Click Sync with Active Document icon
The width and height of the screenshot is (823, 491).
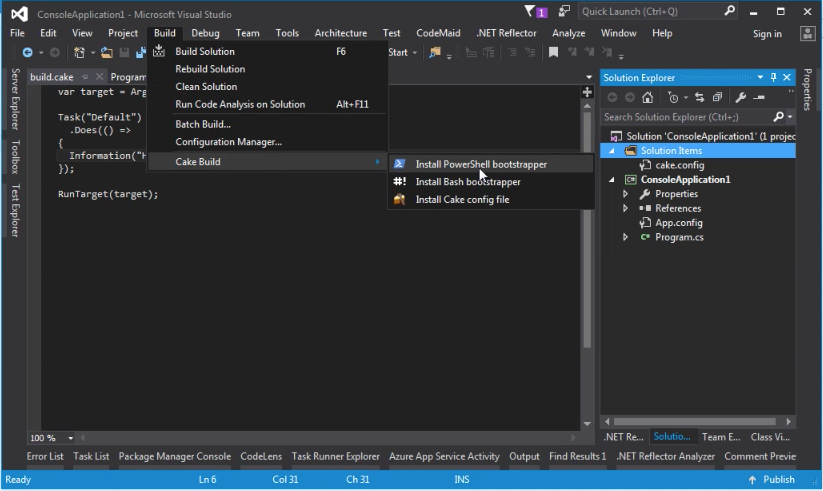pyautogui.click(x=699, y=97)
